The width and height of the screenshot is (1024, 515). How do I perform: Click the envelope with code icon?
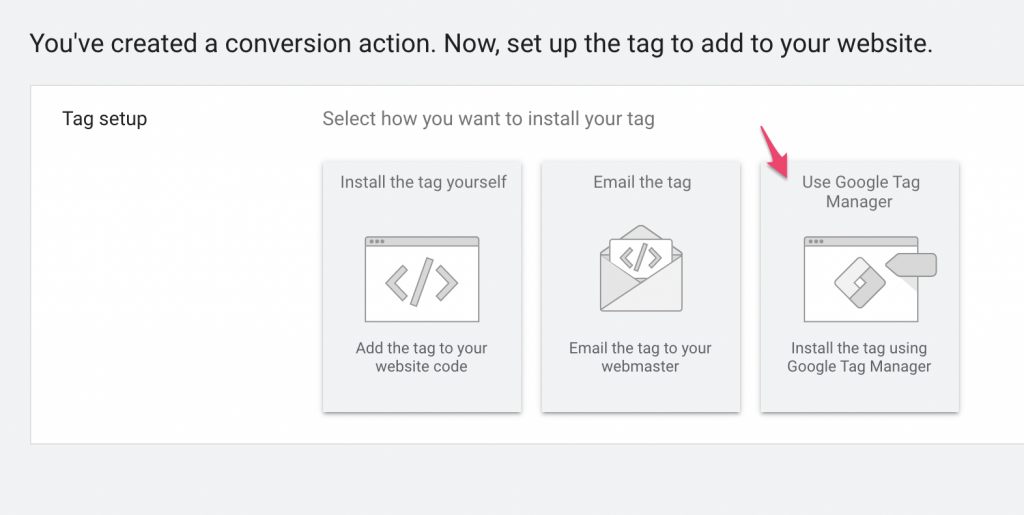641,268
